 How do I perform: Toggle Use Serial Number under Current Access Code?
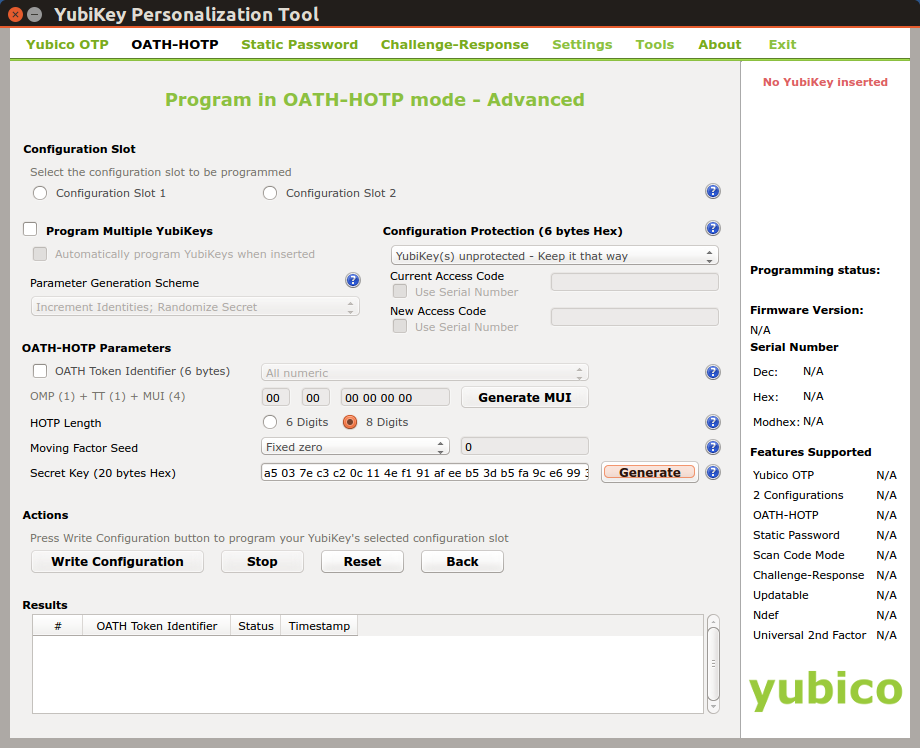400,291
